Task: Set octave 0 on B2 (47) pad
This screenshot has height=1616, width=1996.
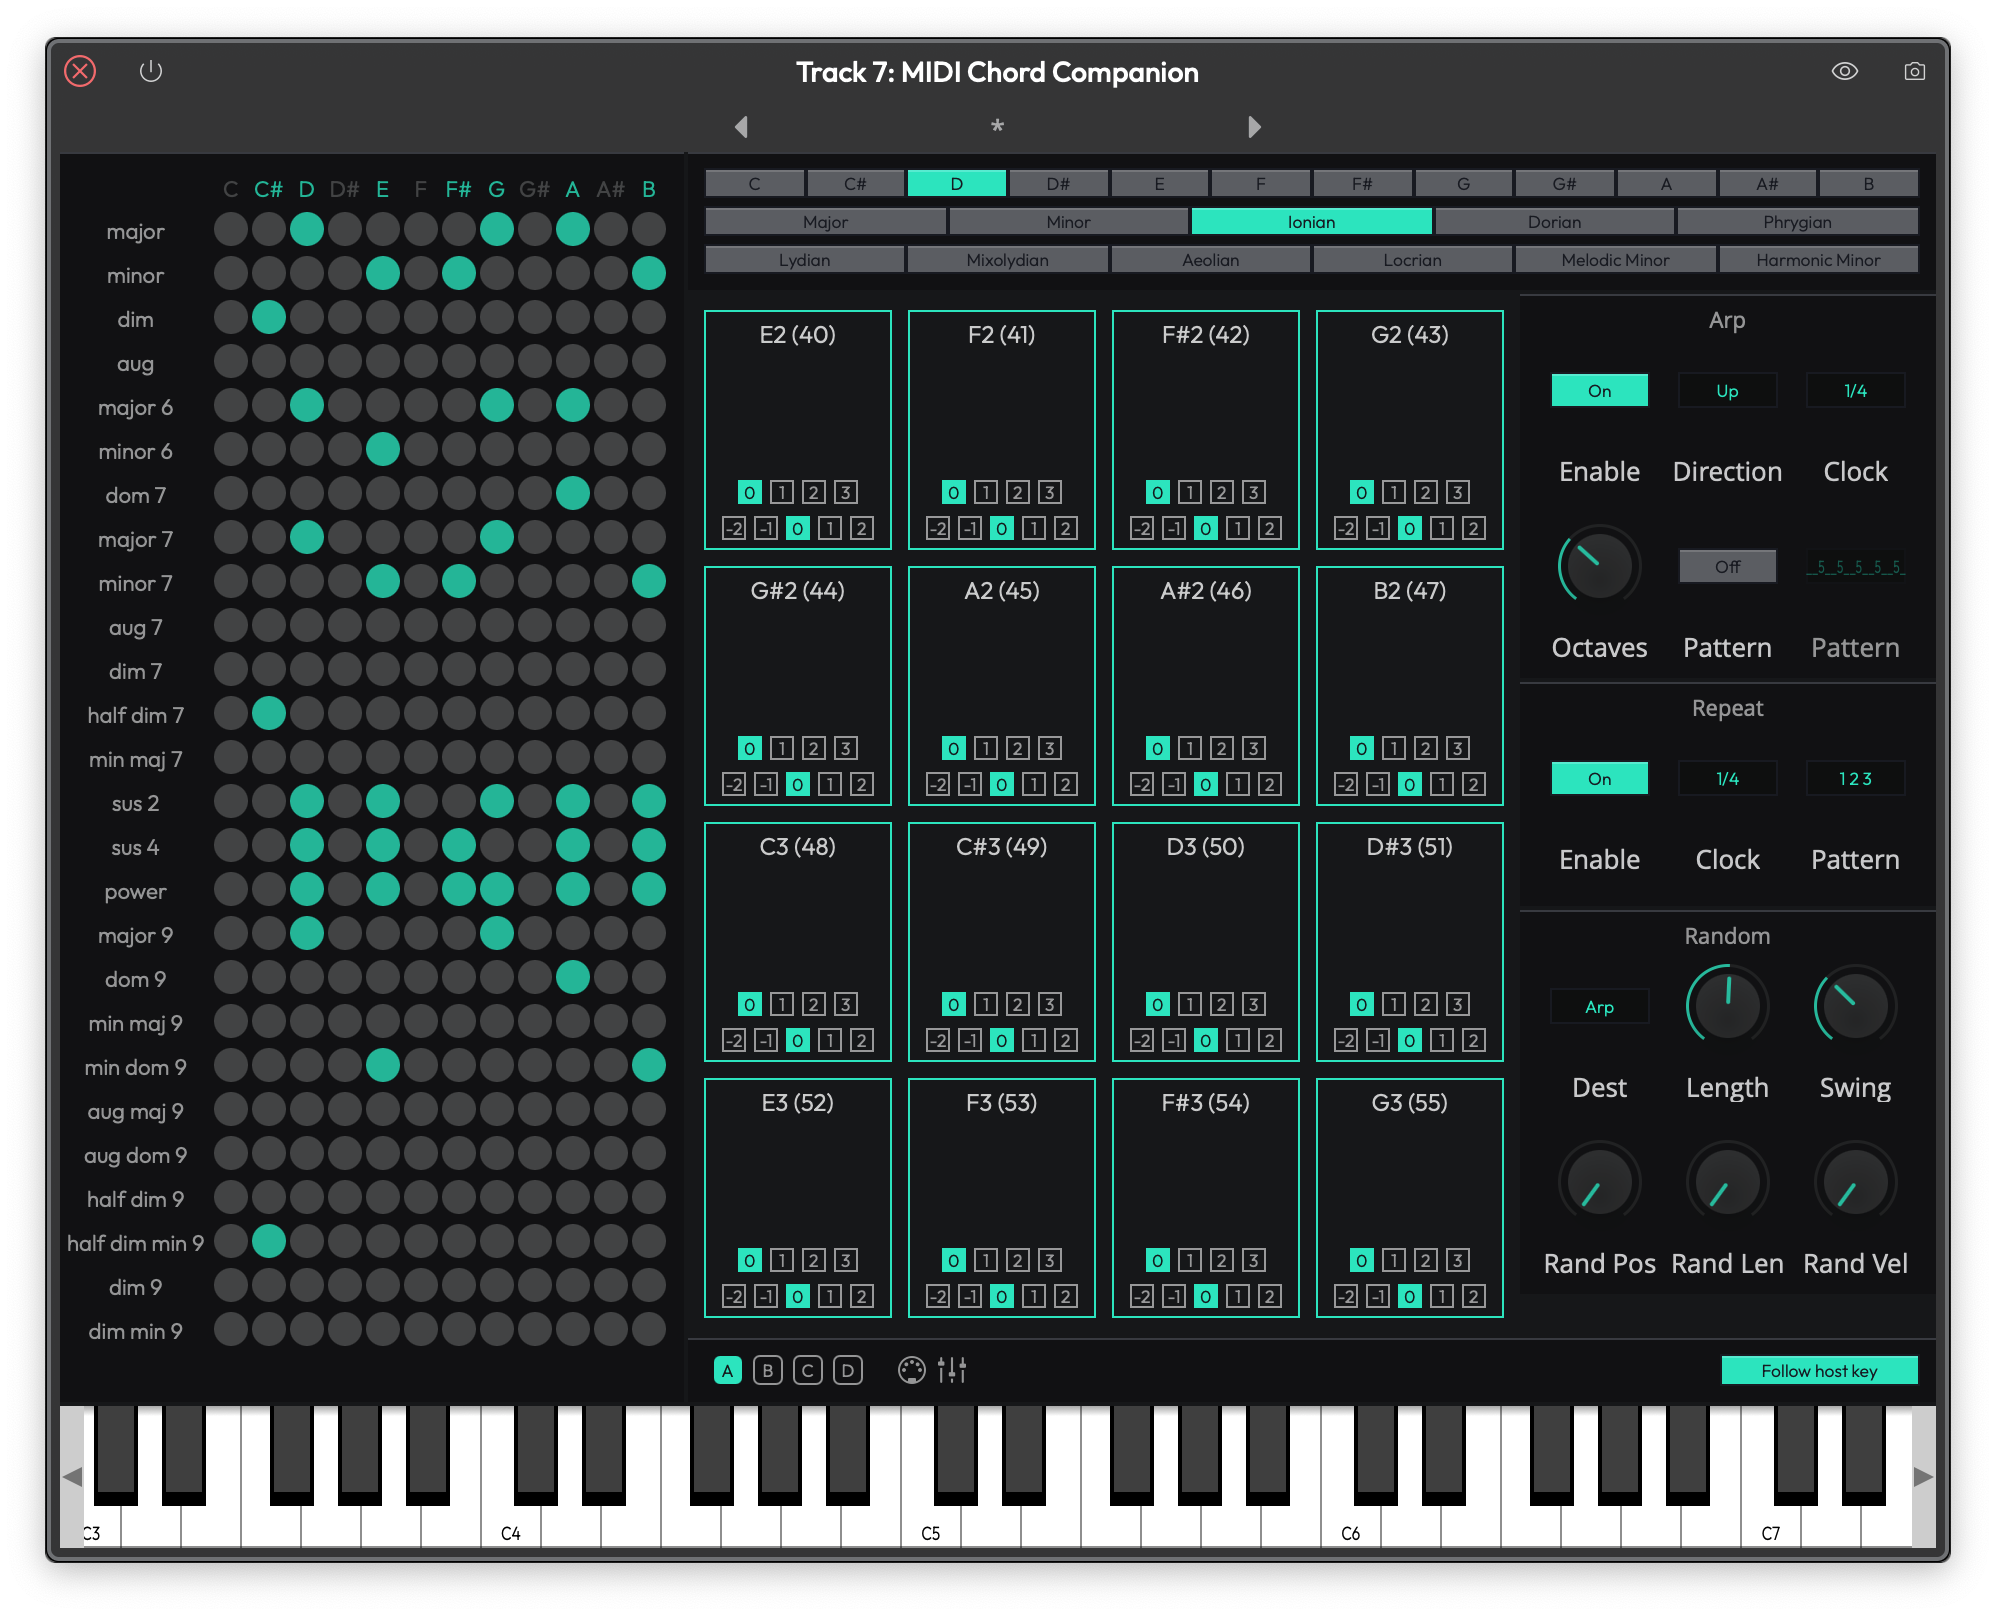Action: (x=1410, y=784)
